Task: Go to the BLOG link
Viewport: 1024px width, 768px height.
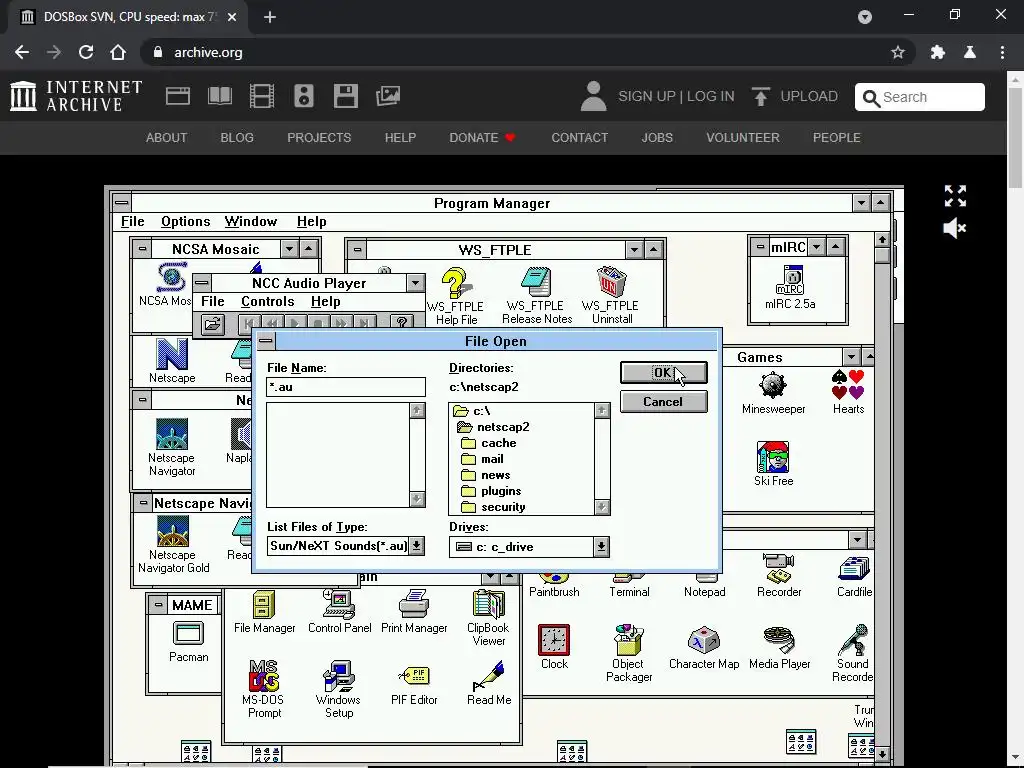Action: coord(237,138)
